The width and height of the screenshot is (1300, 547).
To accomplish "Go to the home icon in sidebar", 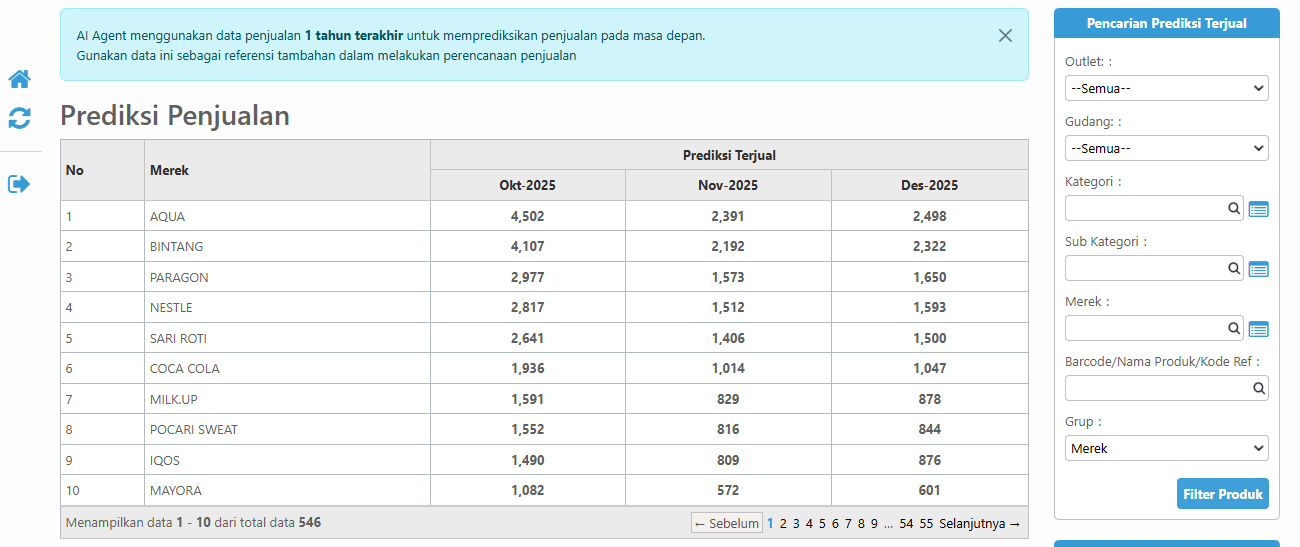I will (x=19, y=79).
